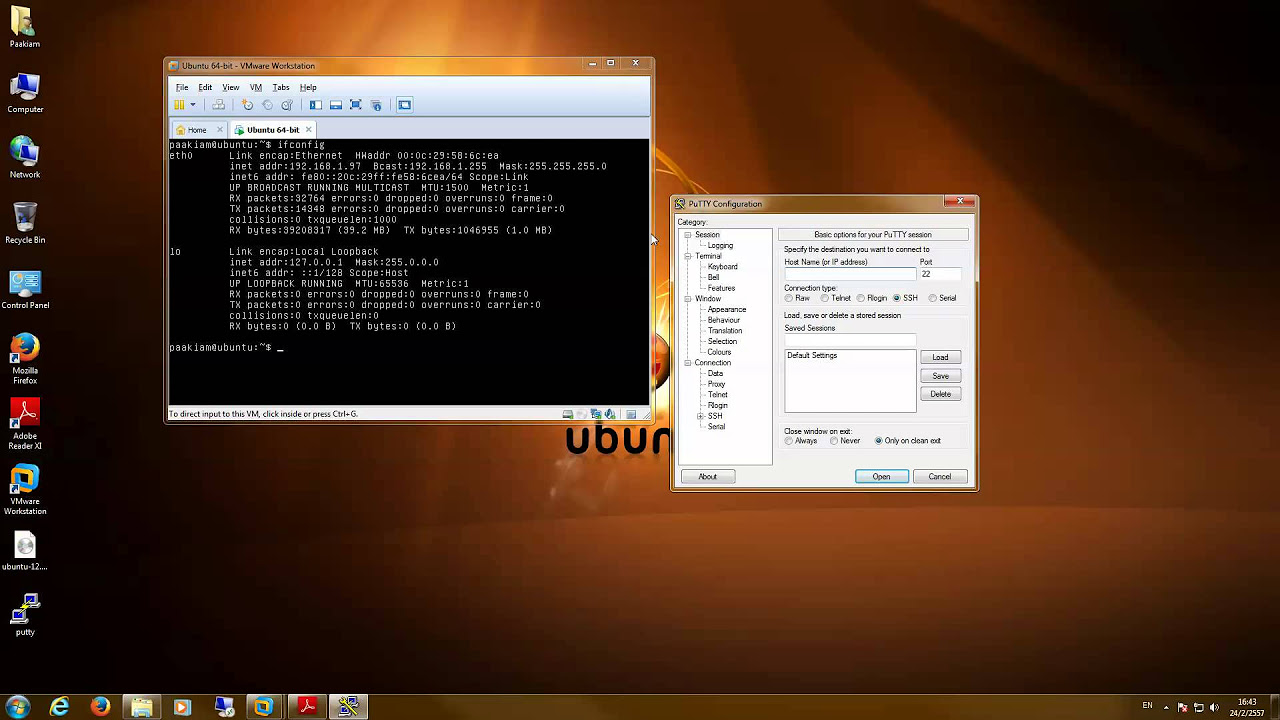Viewport: 1280px width, 720px height.
Task: Collapse the Window tree node in PuTTY
Action: [688, 299]
